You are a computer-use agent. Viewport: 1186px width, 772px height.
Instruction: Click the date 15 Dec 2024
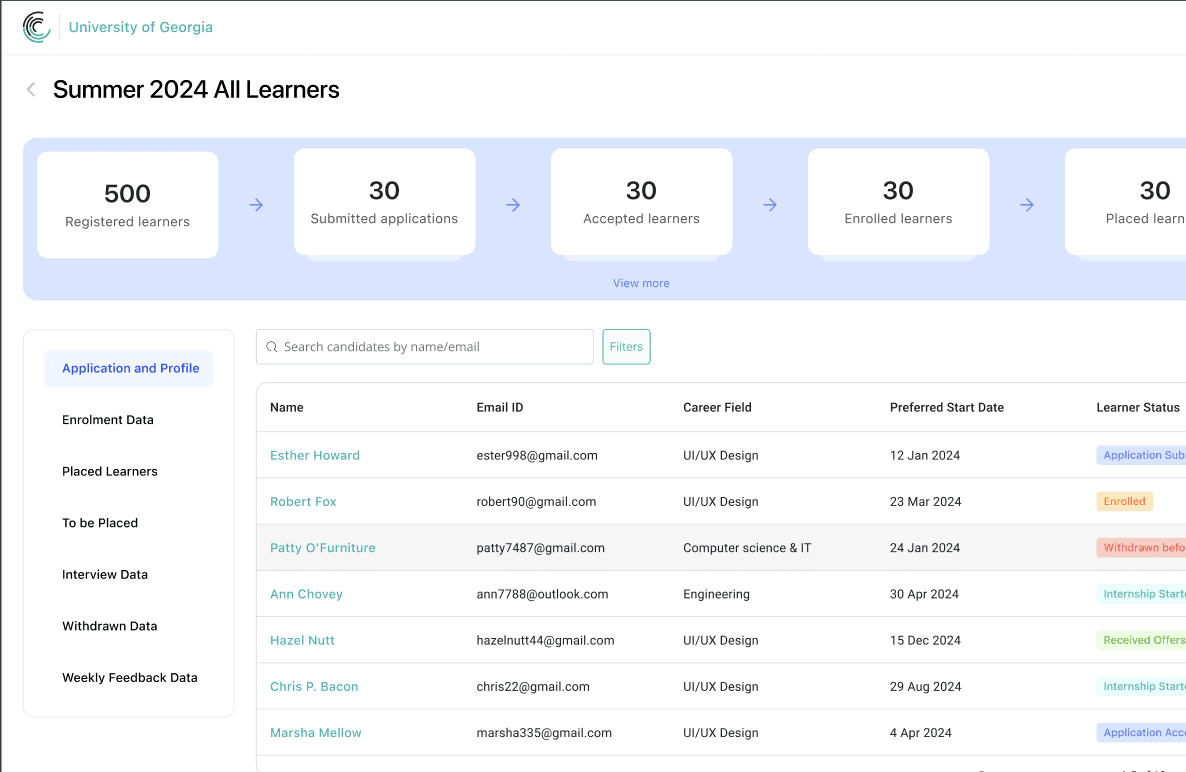coord(925,640)
